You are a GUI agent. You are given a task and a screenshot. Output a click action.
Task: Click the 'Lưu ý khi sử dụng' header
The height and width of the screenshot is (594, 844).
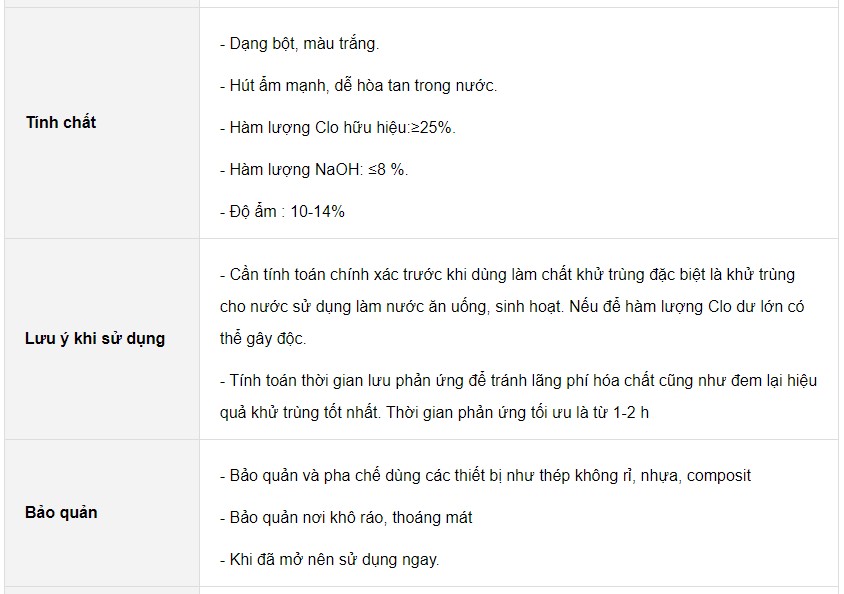tap(95, 338)
